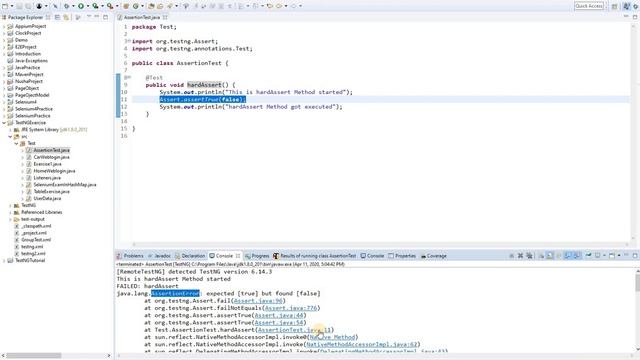Toggle Scroll Lock in the Console toolbar

pos(550,256)
